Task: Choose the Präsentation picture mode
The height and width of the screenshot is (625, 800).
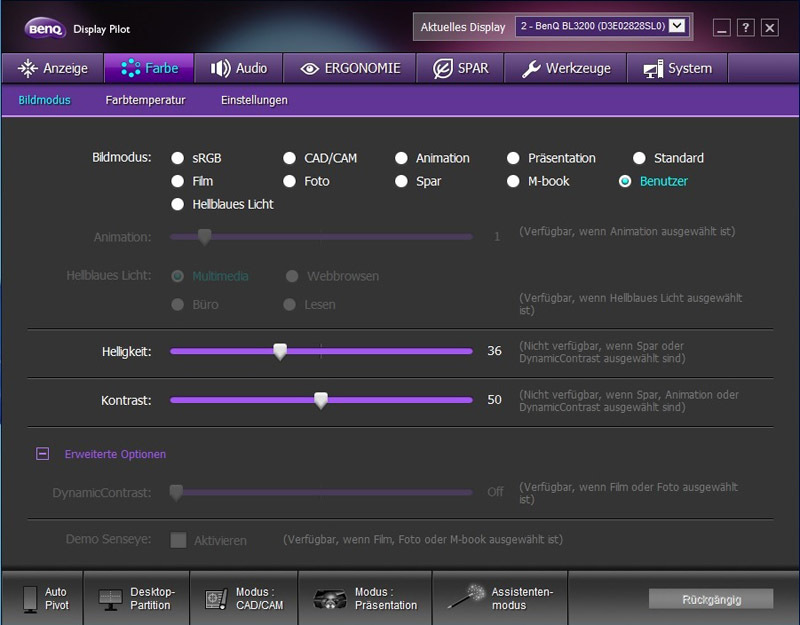Action: coord(513,158)
